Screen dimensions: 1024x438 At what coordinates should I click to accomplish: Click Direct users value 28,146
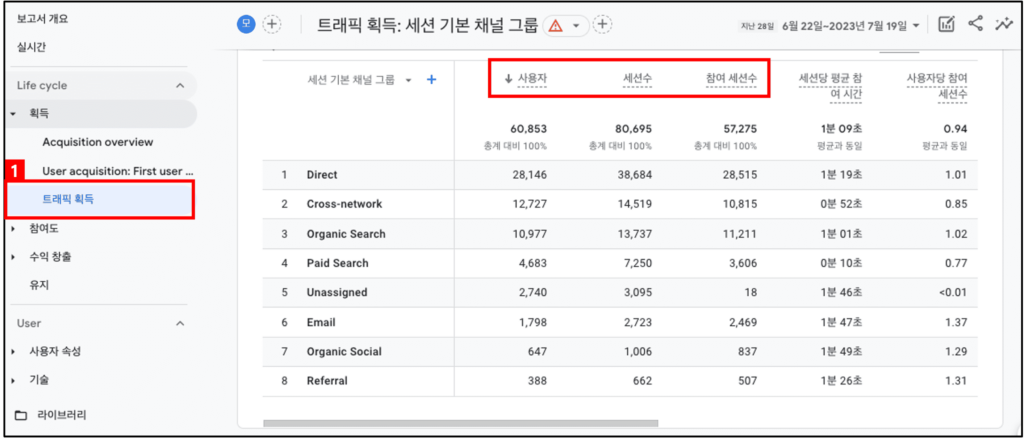(528, 175)
